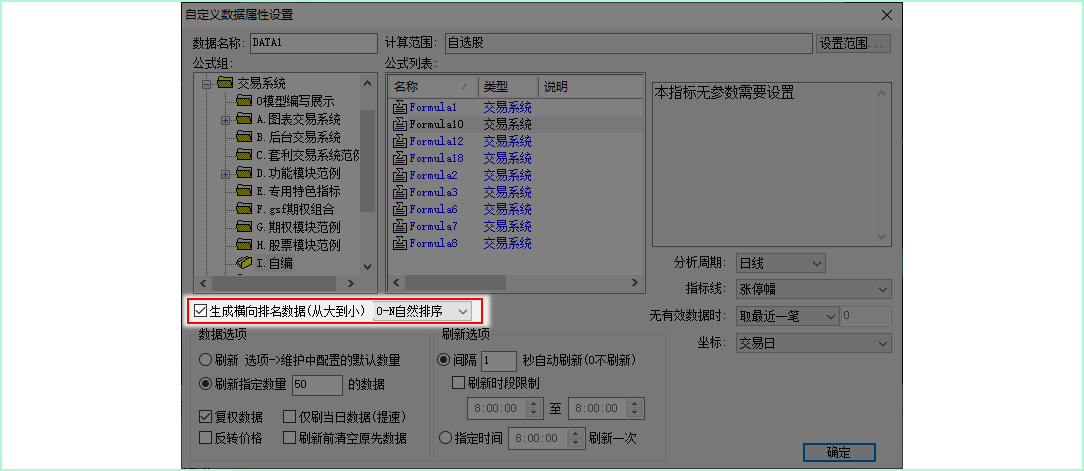Screen dimensions: 1084x471
Task: Click the 类型 column header
Action: coord(508,87)
